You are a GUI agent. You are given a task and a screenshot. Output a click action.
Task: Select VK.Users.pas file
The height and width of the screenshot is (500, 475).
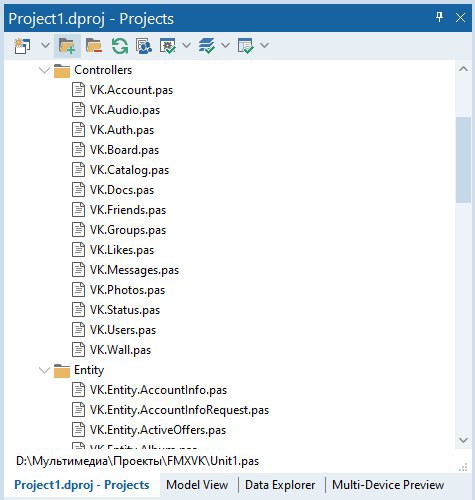123,330
